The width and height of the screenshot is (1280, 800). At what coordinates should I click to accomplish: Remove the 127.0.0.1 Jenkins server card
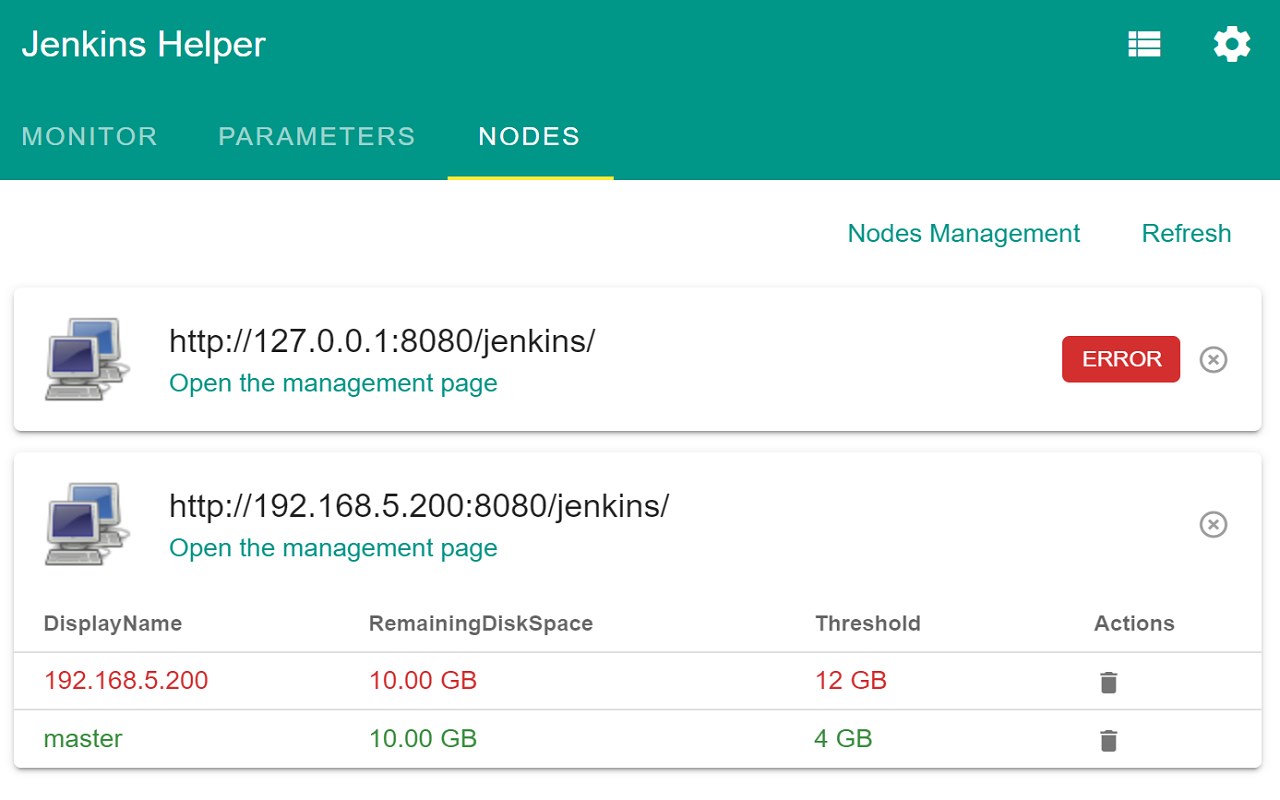[x=1213, y=359]
